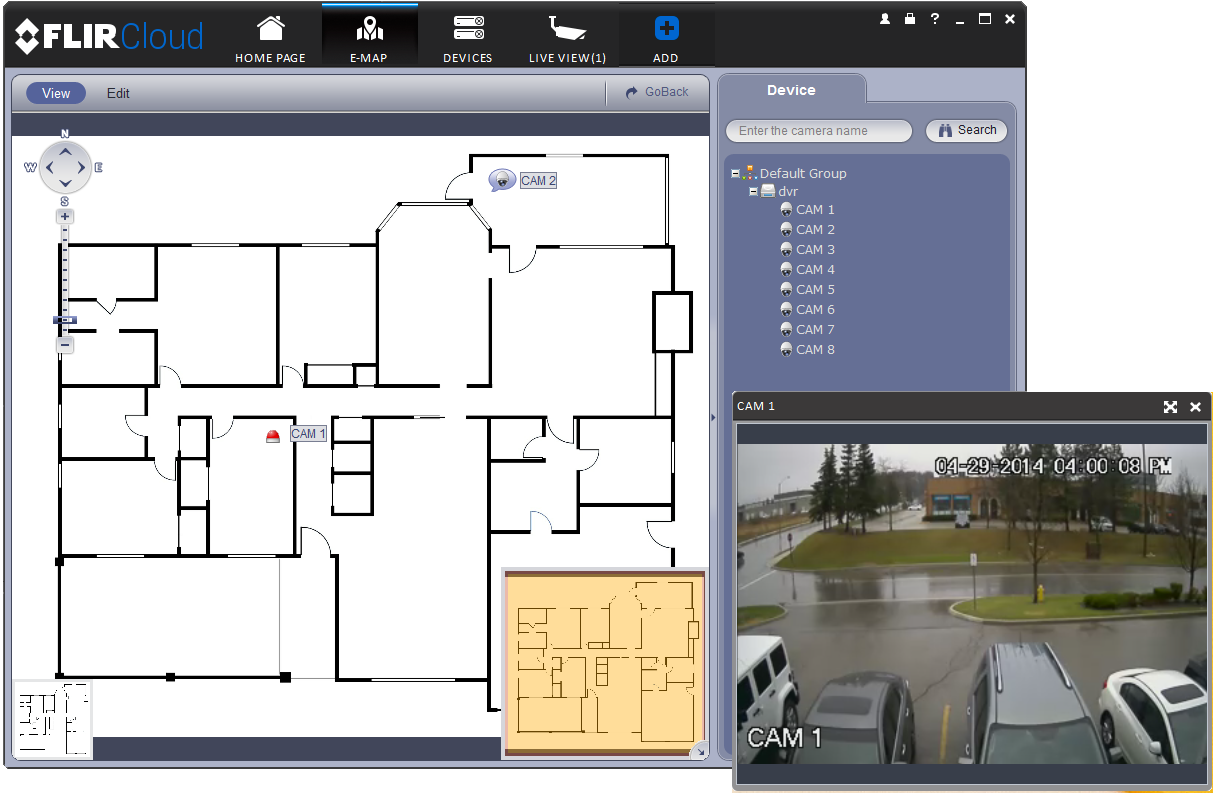Collapse the Device side panel arrow
The width and height of the screenshot is (1213, 793).
click(x=714, y=418)
